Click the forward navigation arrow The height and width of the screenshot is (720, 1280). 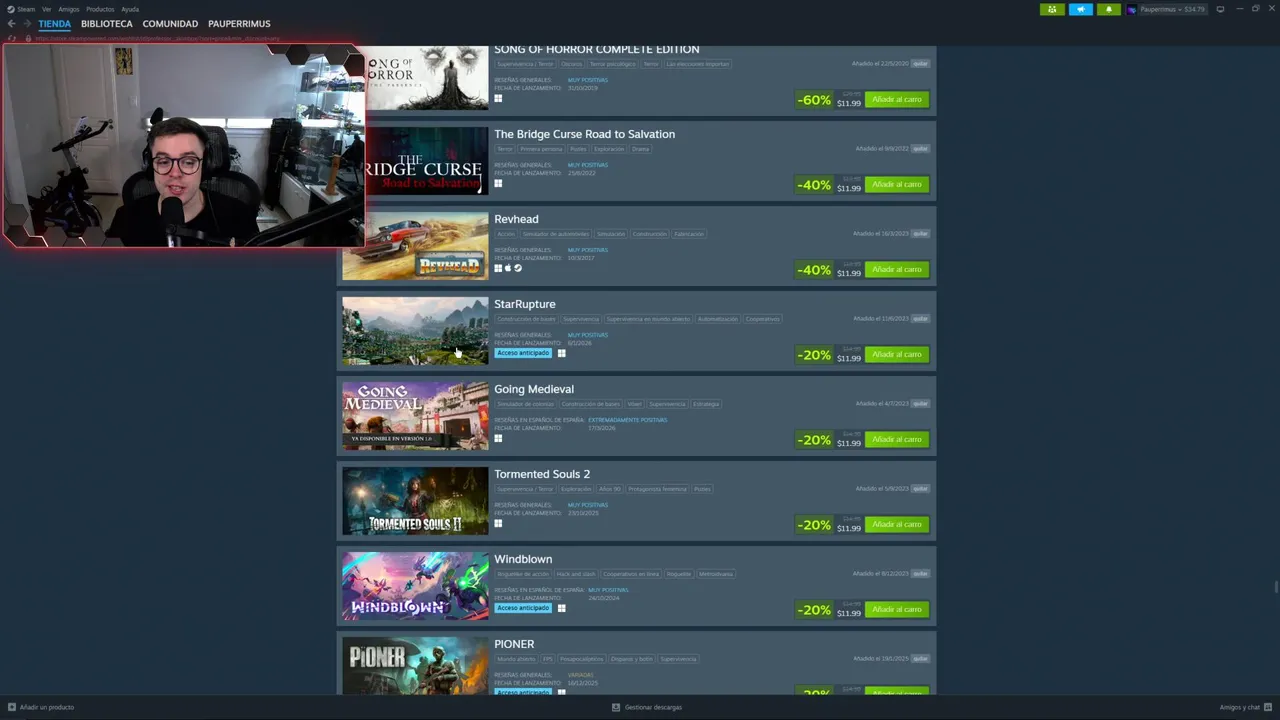tap(27, 24)
